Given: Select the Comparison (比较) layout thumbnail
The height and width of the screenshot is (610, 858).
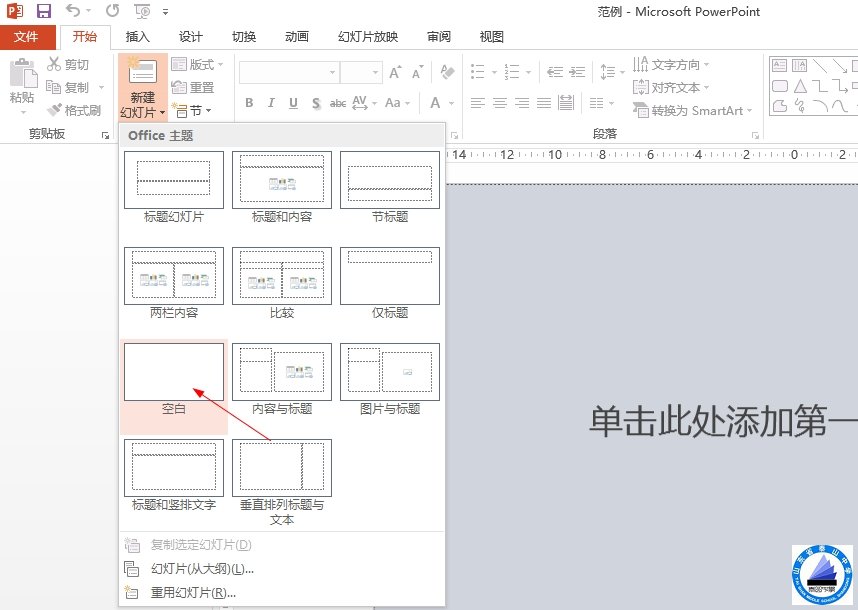Looking at the screenshot, I should point(282,277).
